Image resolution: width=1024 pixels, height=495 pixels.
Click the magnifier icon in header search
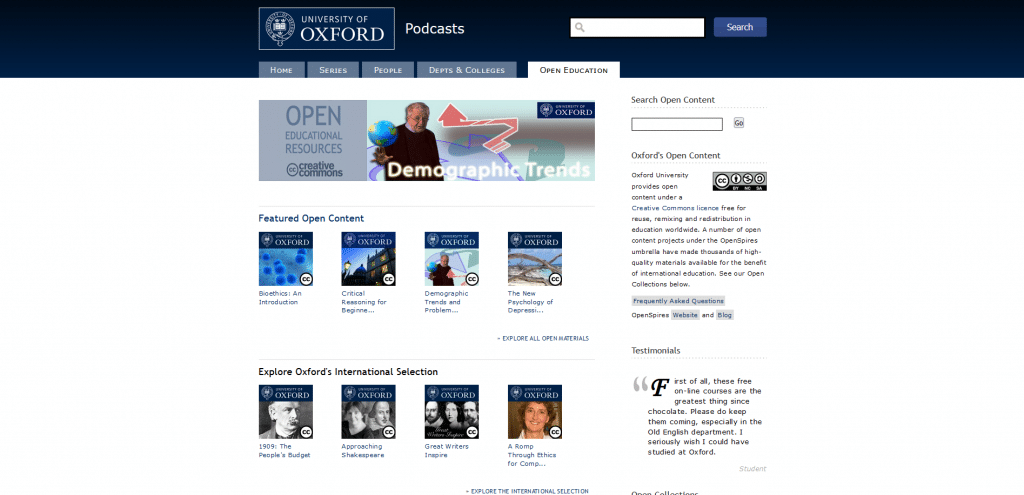(579, 27)
